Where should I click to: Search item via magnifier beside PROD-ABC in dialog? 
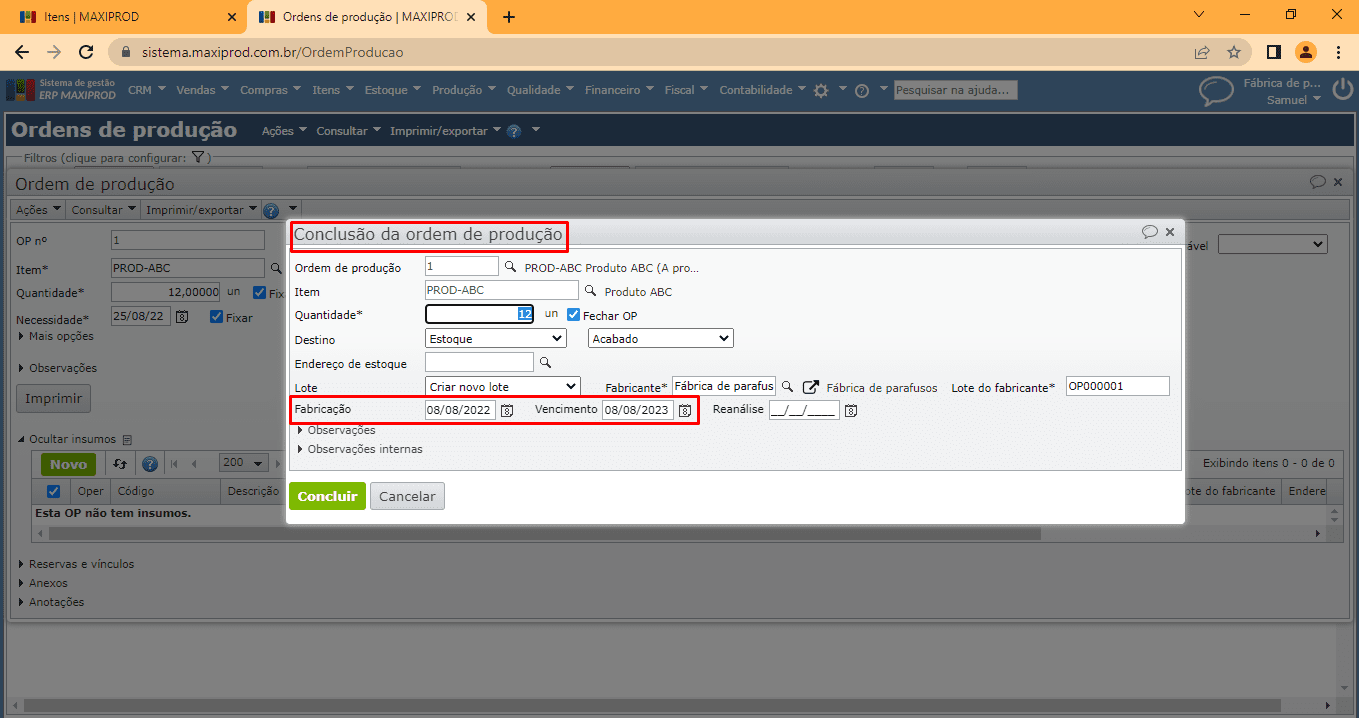point(590,291)
